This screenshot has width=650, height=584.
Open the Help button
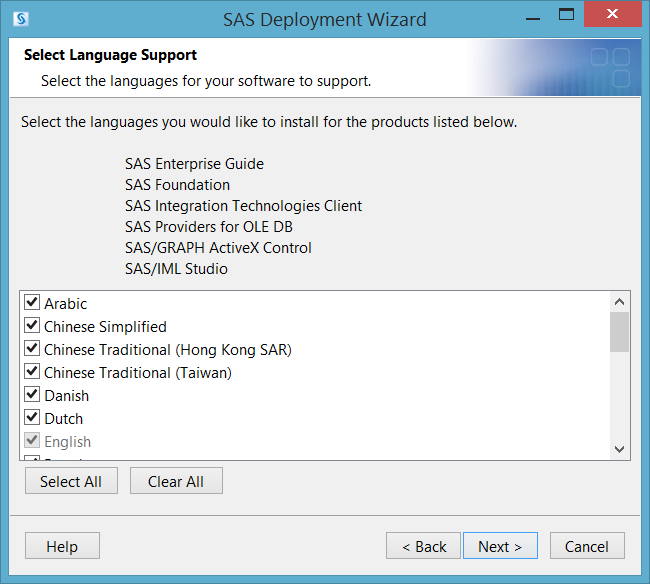click(x=62, y=546)
